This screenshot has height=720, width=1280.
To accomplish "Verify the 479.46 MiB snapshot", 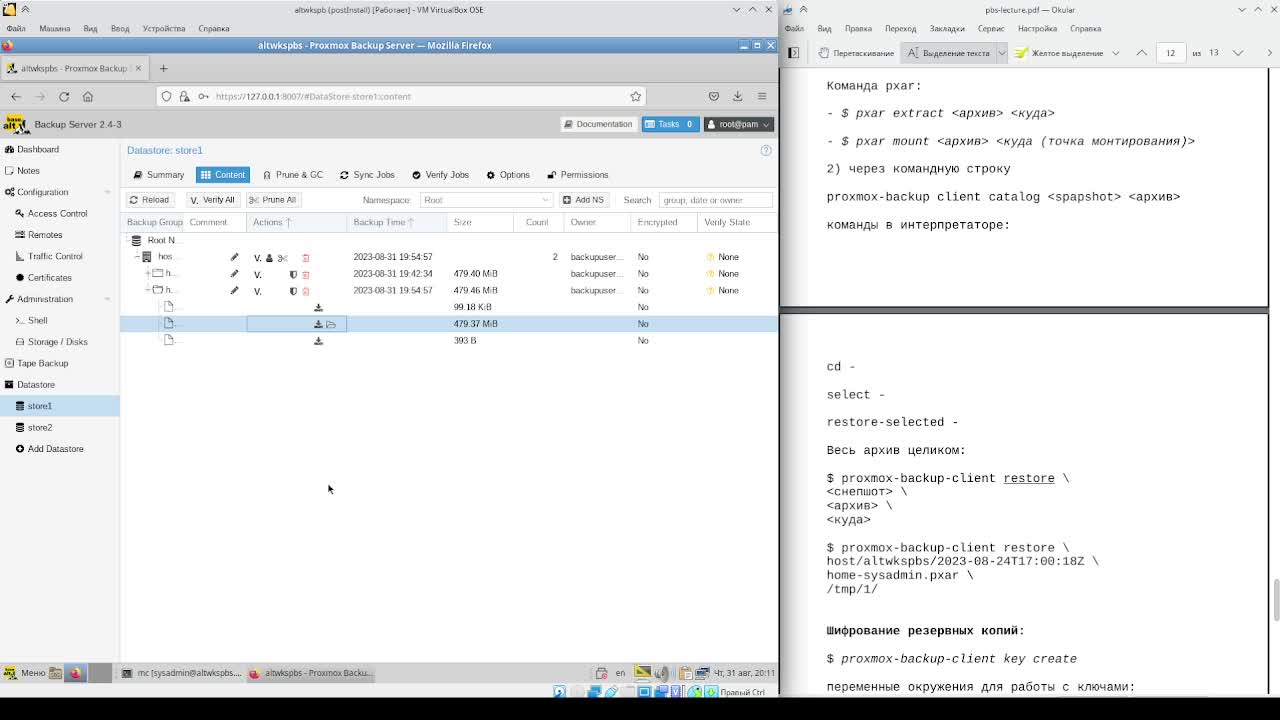I will (257, 291).
